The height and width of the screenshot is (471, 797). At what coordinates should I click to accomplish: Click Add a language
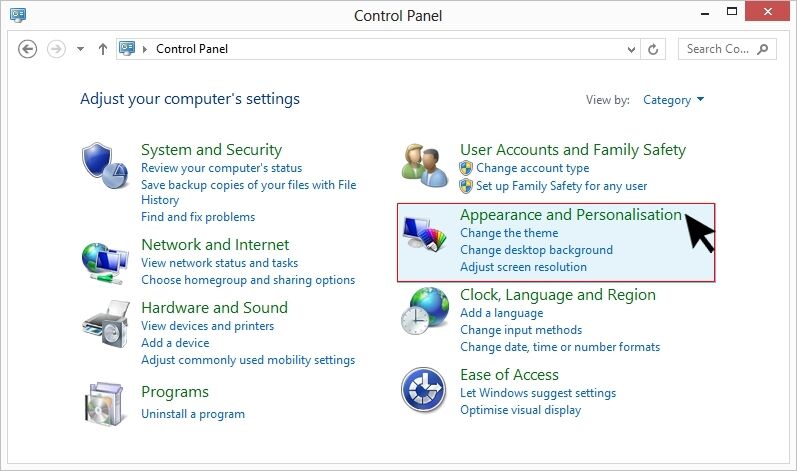501,313
